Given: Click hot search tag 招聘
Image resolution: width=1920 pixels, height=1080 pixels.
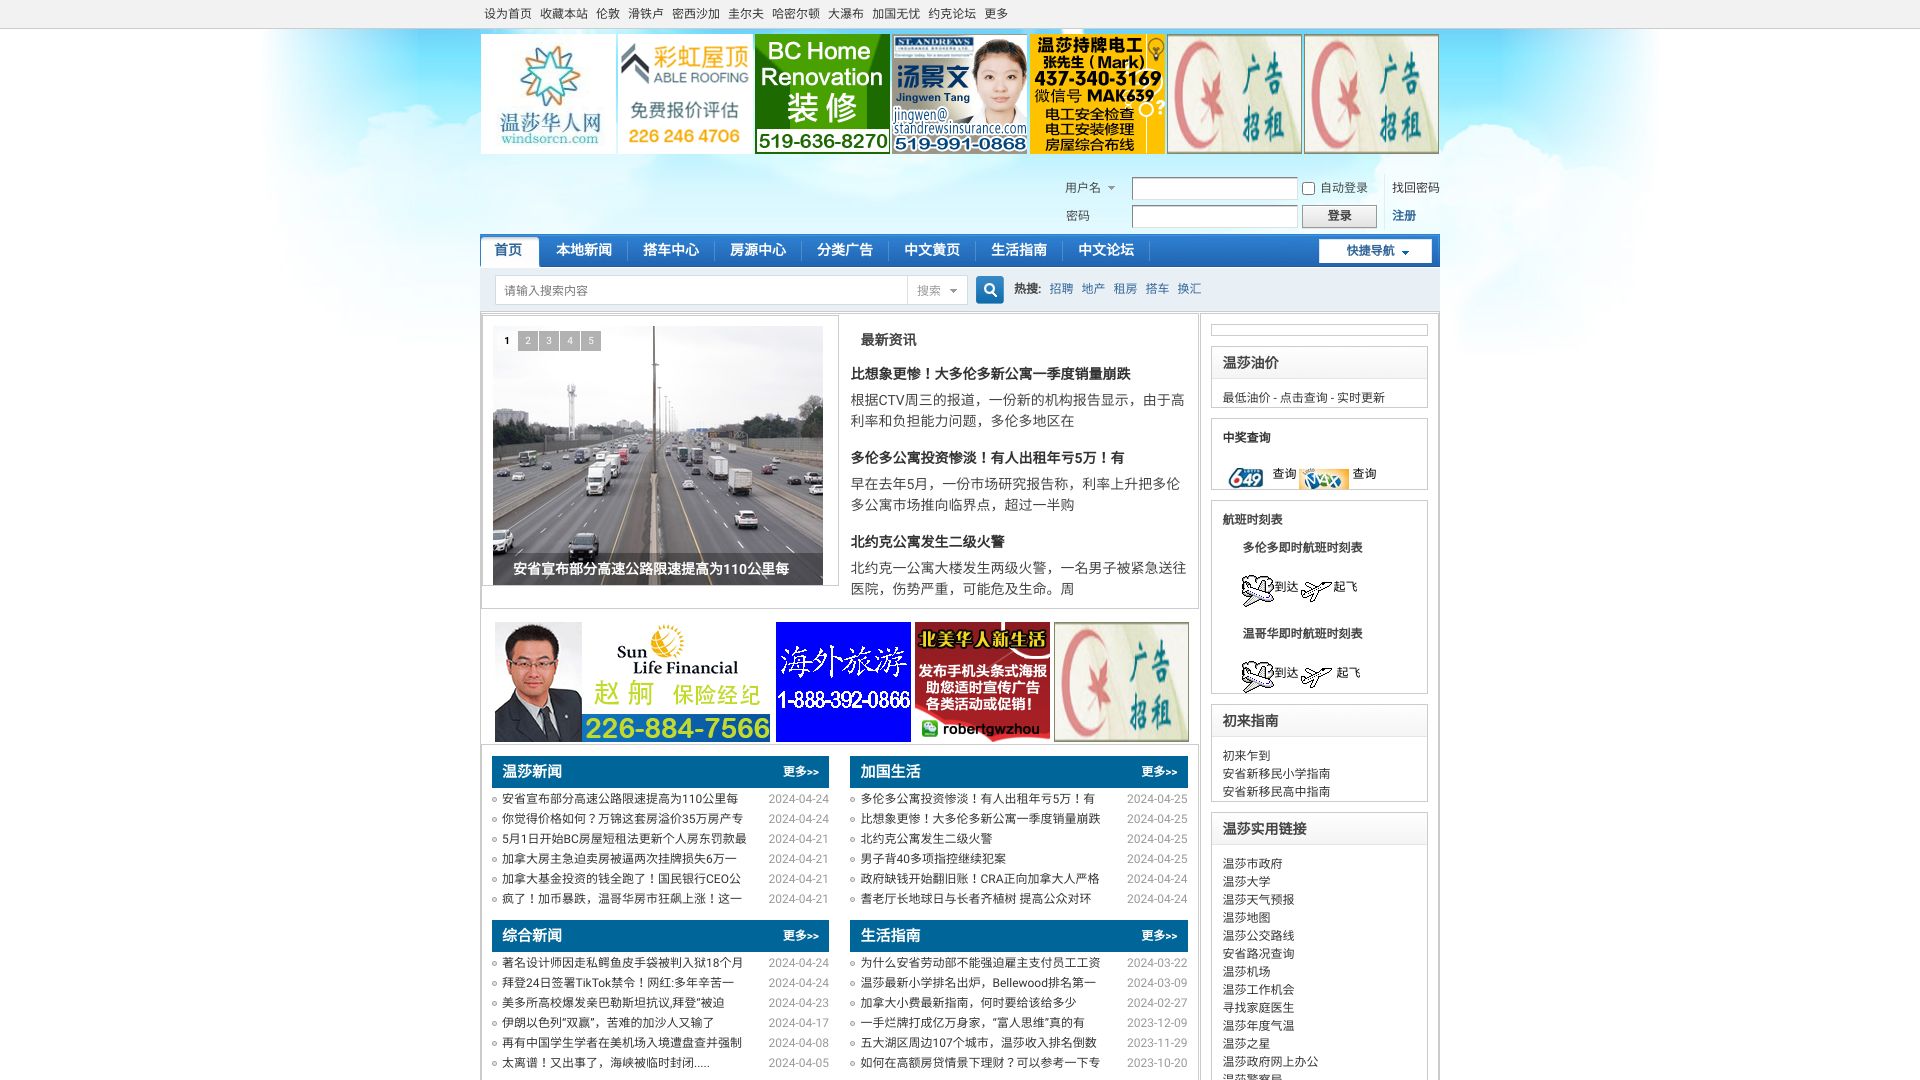Looking at the screenshot, I should (1061, 289).
